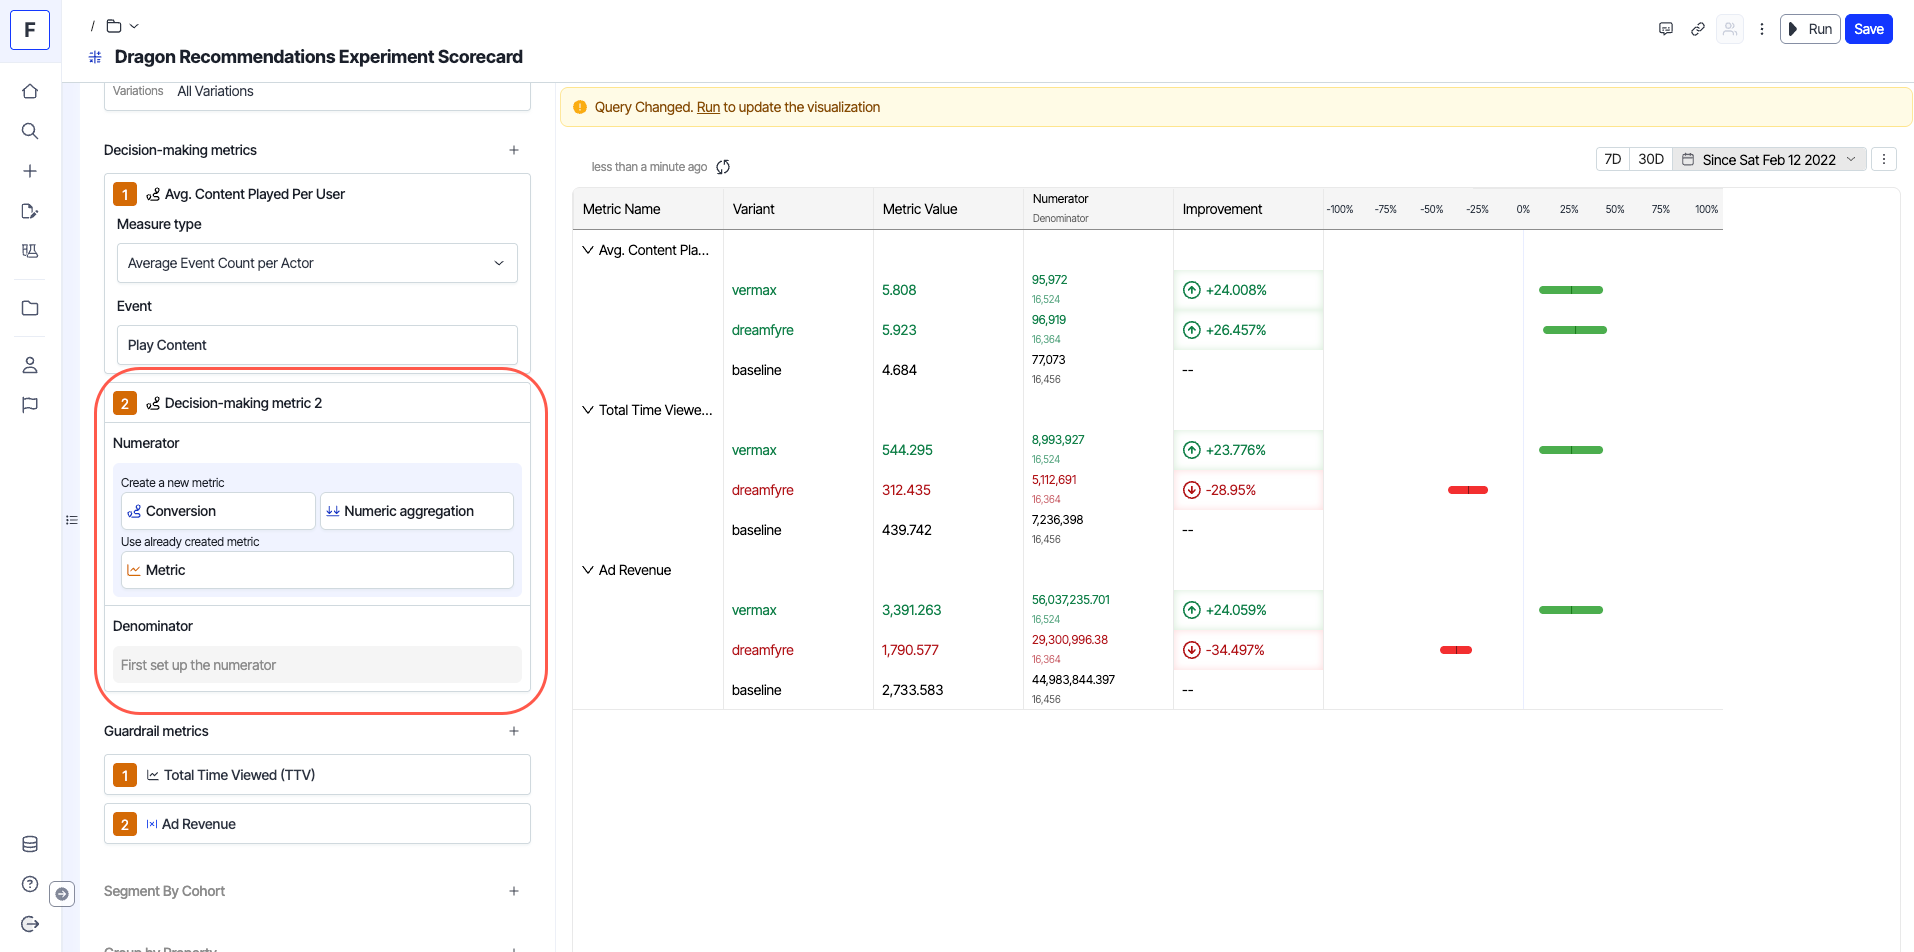
Task: Open the share users icon
Action: [1730, 29]
